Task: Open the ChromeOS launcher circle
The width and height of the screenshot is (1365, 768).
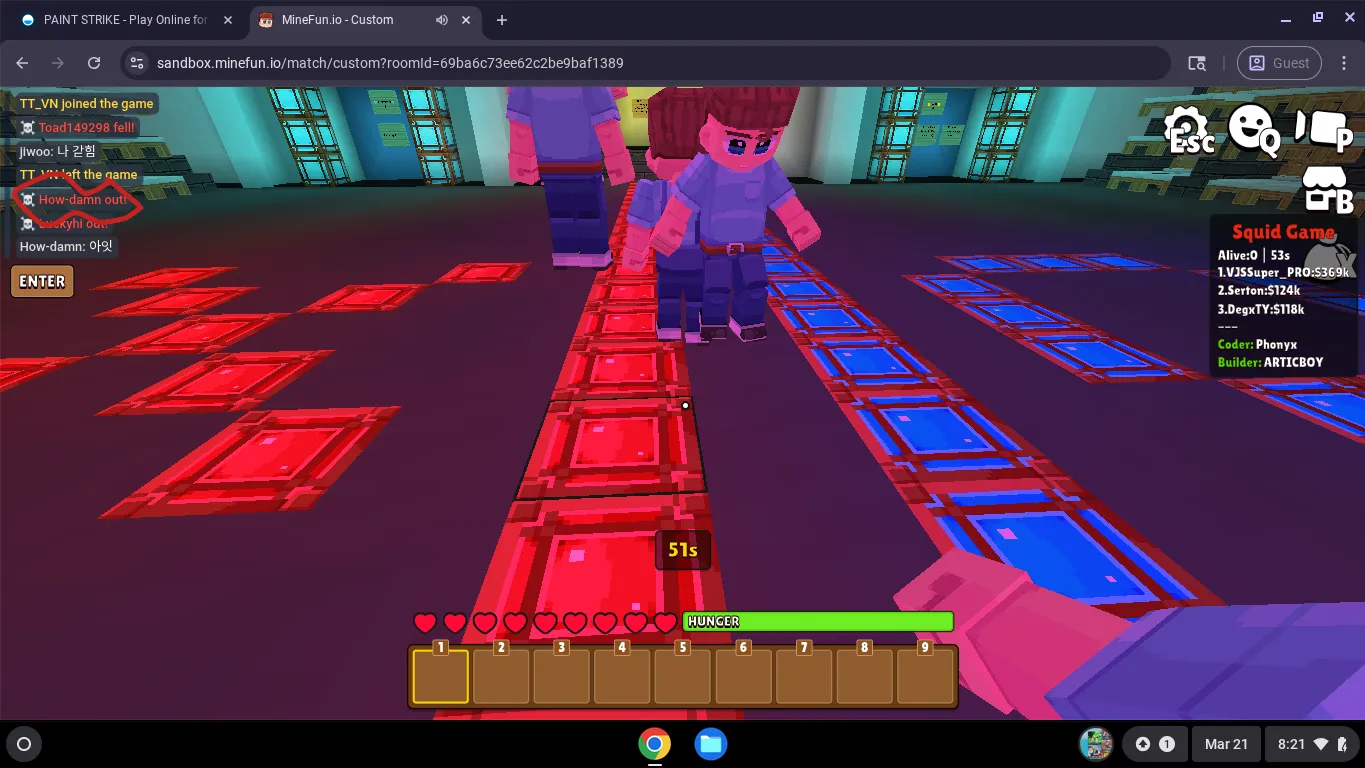Action: (25, 744)
